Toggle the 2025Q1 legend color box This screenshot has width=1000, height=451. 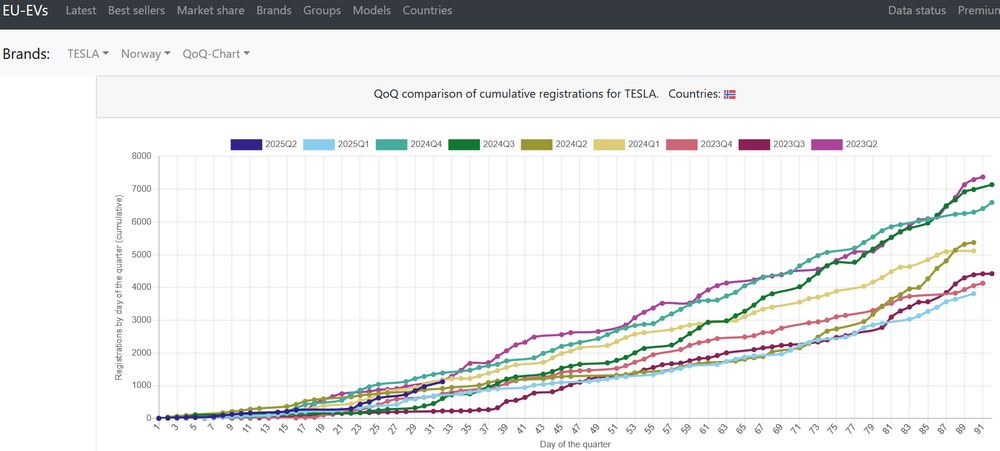click(x=319, y=144)
